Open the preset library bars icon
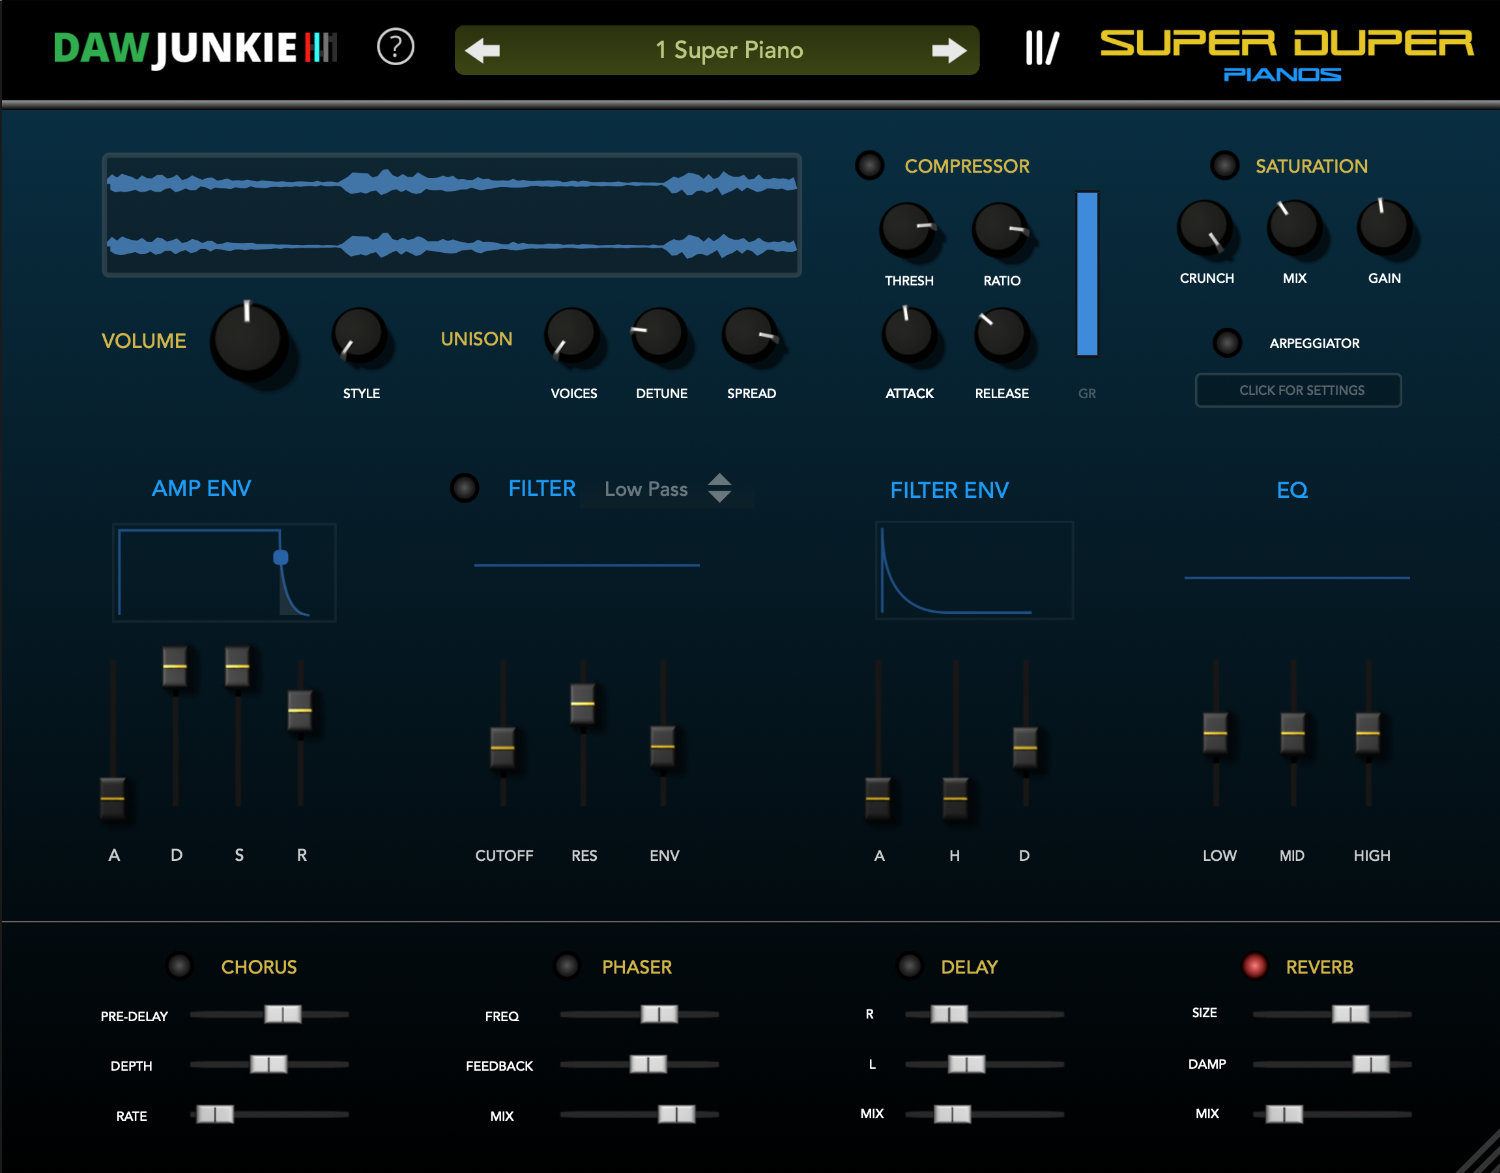 coord(1042,48)
